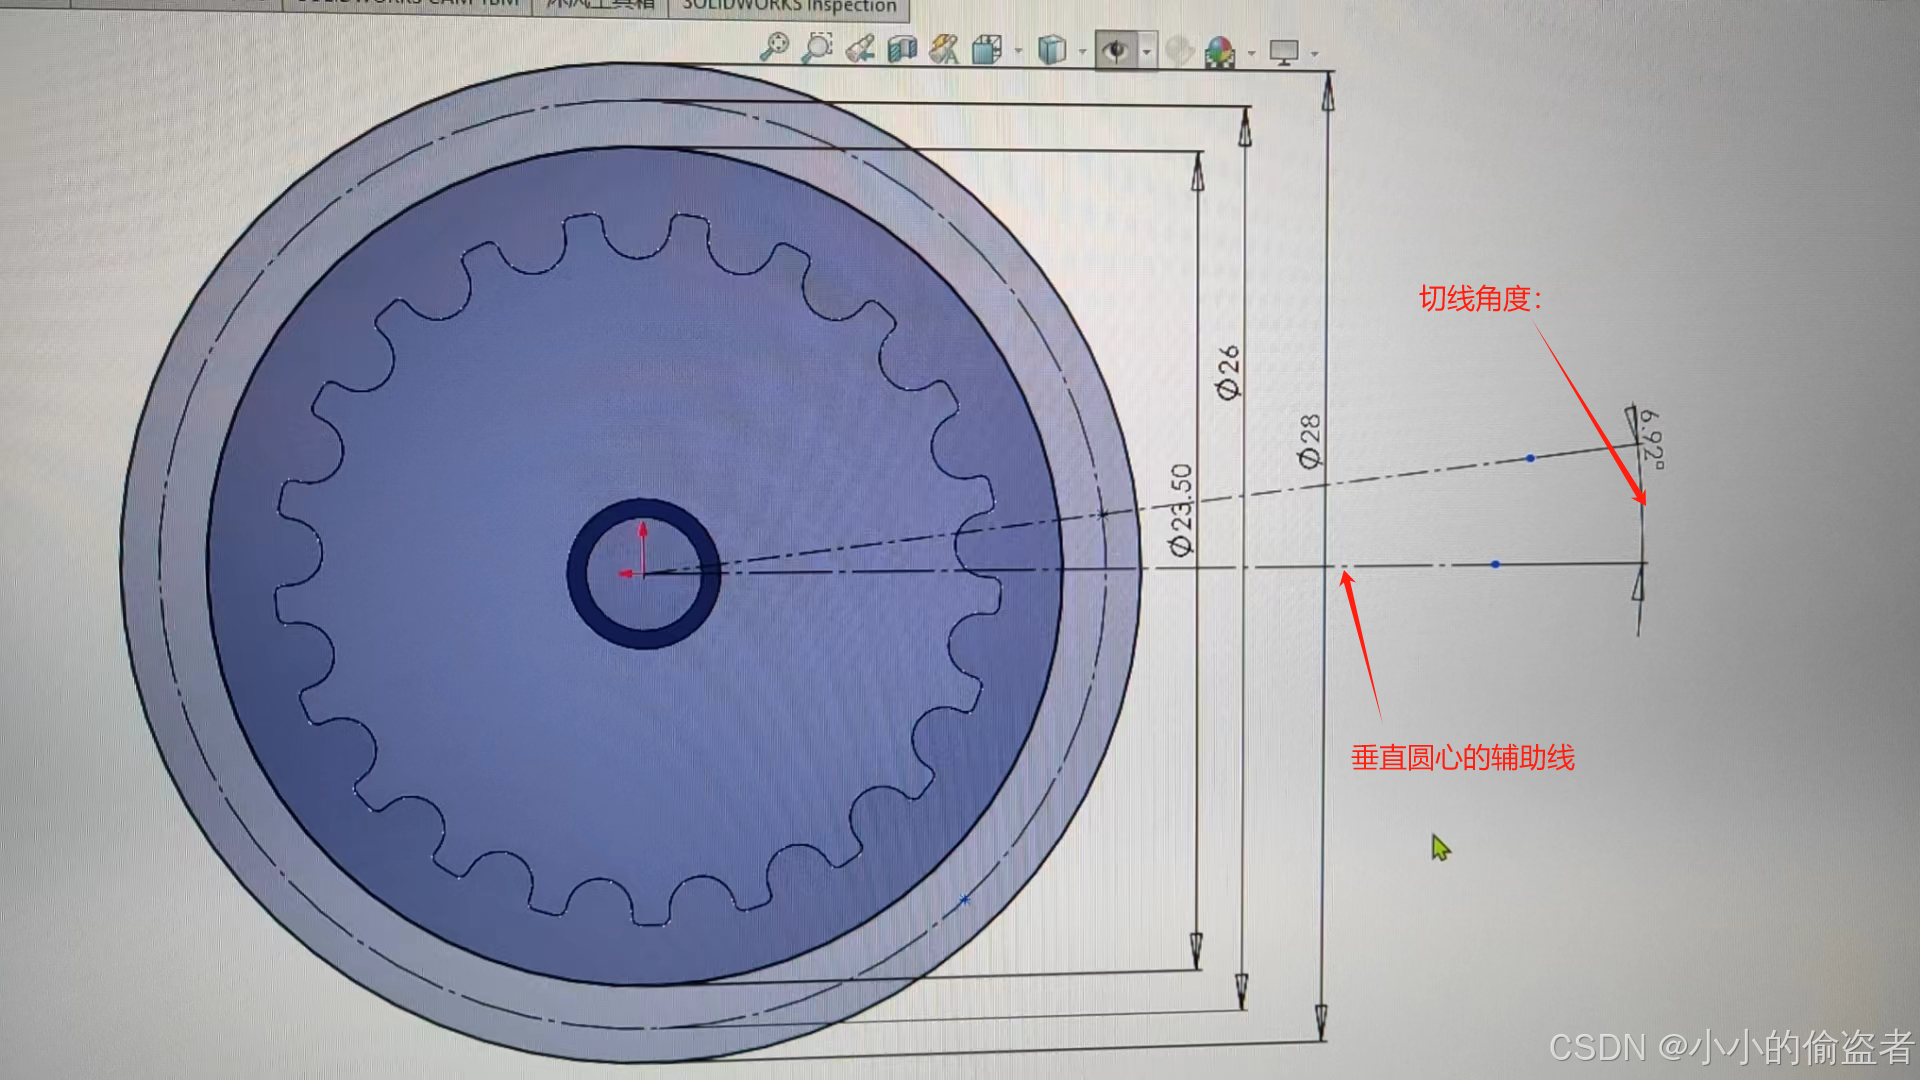The height and width of the screenshot is (1080, 1920).
Task: Click the View Settings monitor icon
Action: [1283, 52]
